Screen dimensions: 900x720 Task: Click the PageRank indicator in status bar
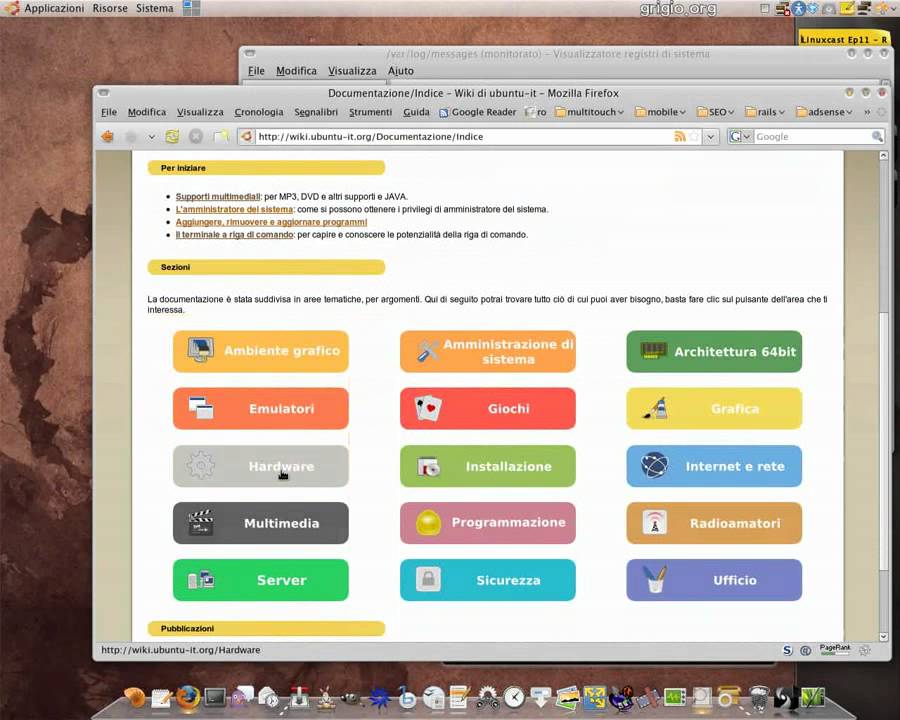835,649
